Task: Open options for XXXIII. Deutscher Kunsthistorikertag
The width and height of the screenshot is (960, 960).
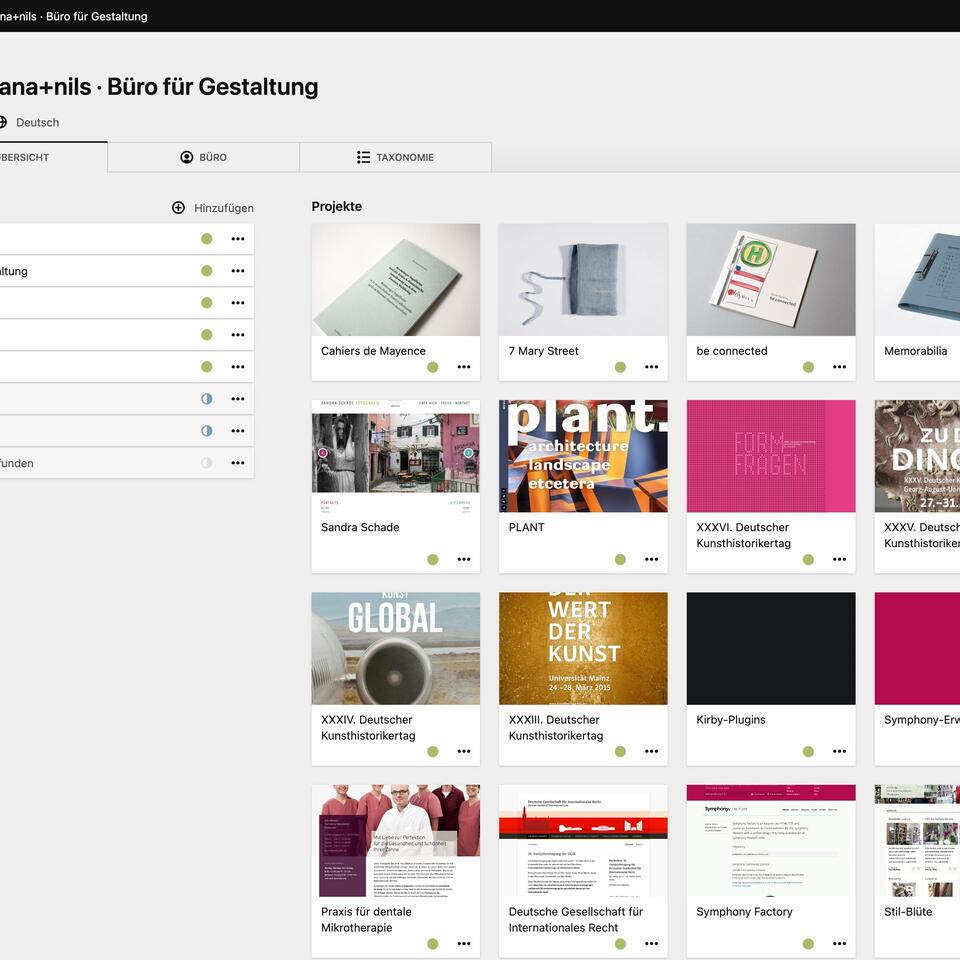Action: point(651,752)
